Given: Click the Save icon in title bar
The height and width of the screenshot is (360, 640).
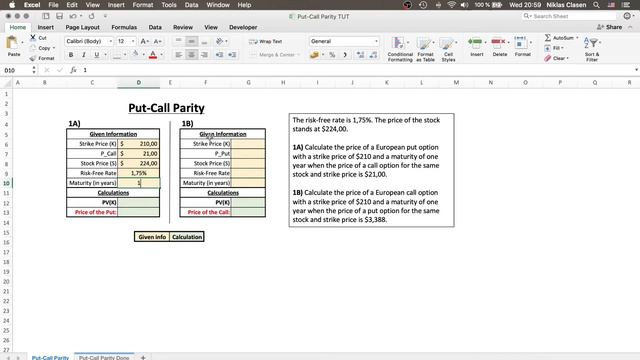Looking at the screenshot, I should [59, 16].
